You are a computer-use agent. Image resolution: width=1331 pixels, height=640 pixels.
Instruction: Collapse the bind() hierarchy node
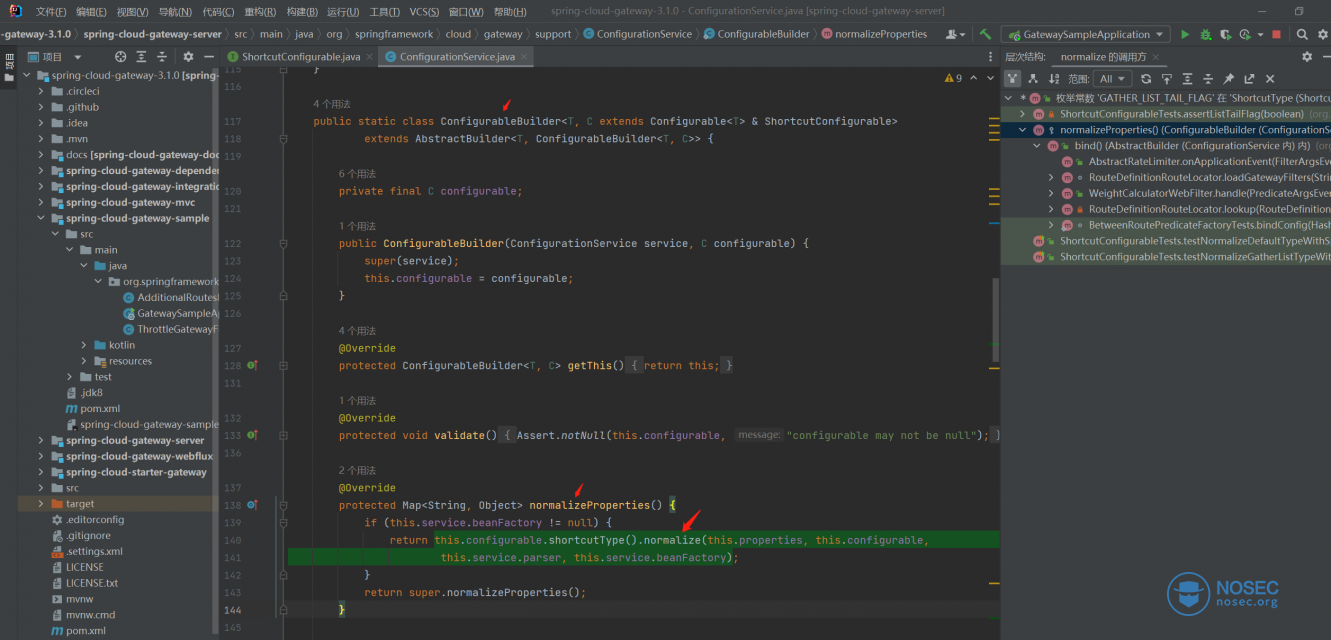pyautogui.click(x=1037, y=146)
